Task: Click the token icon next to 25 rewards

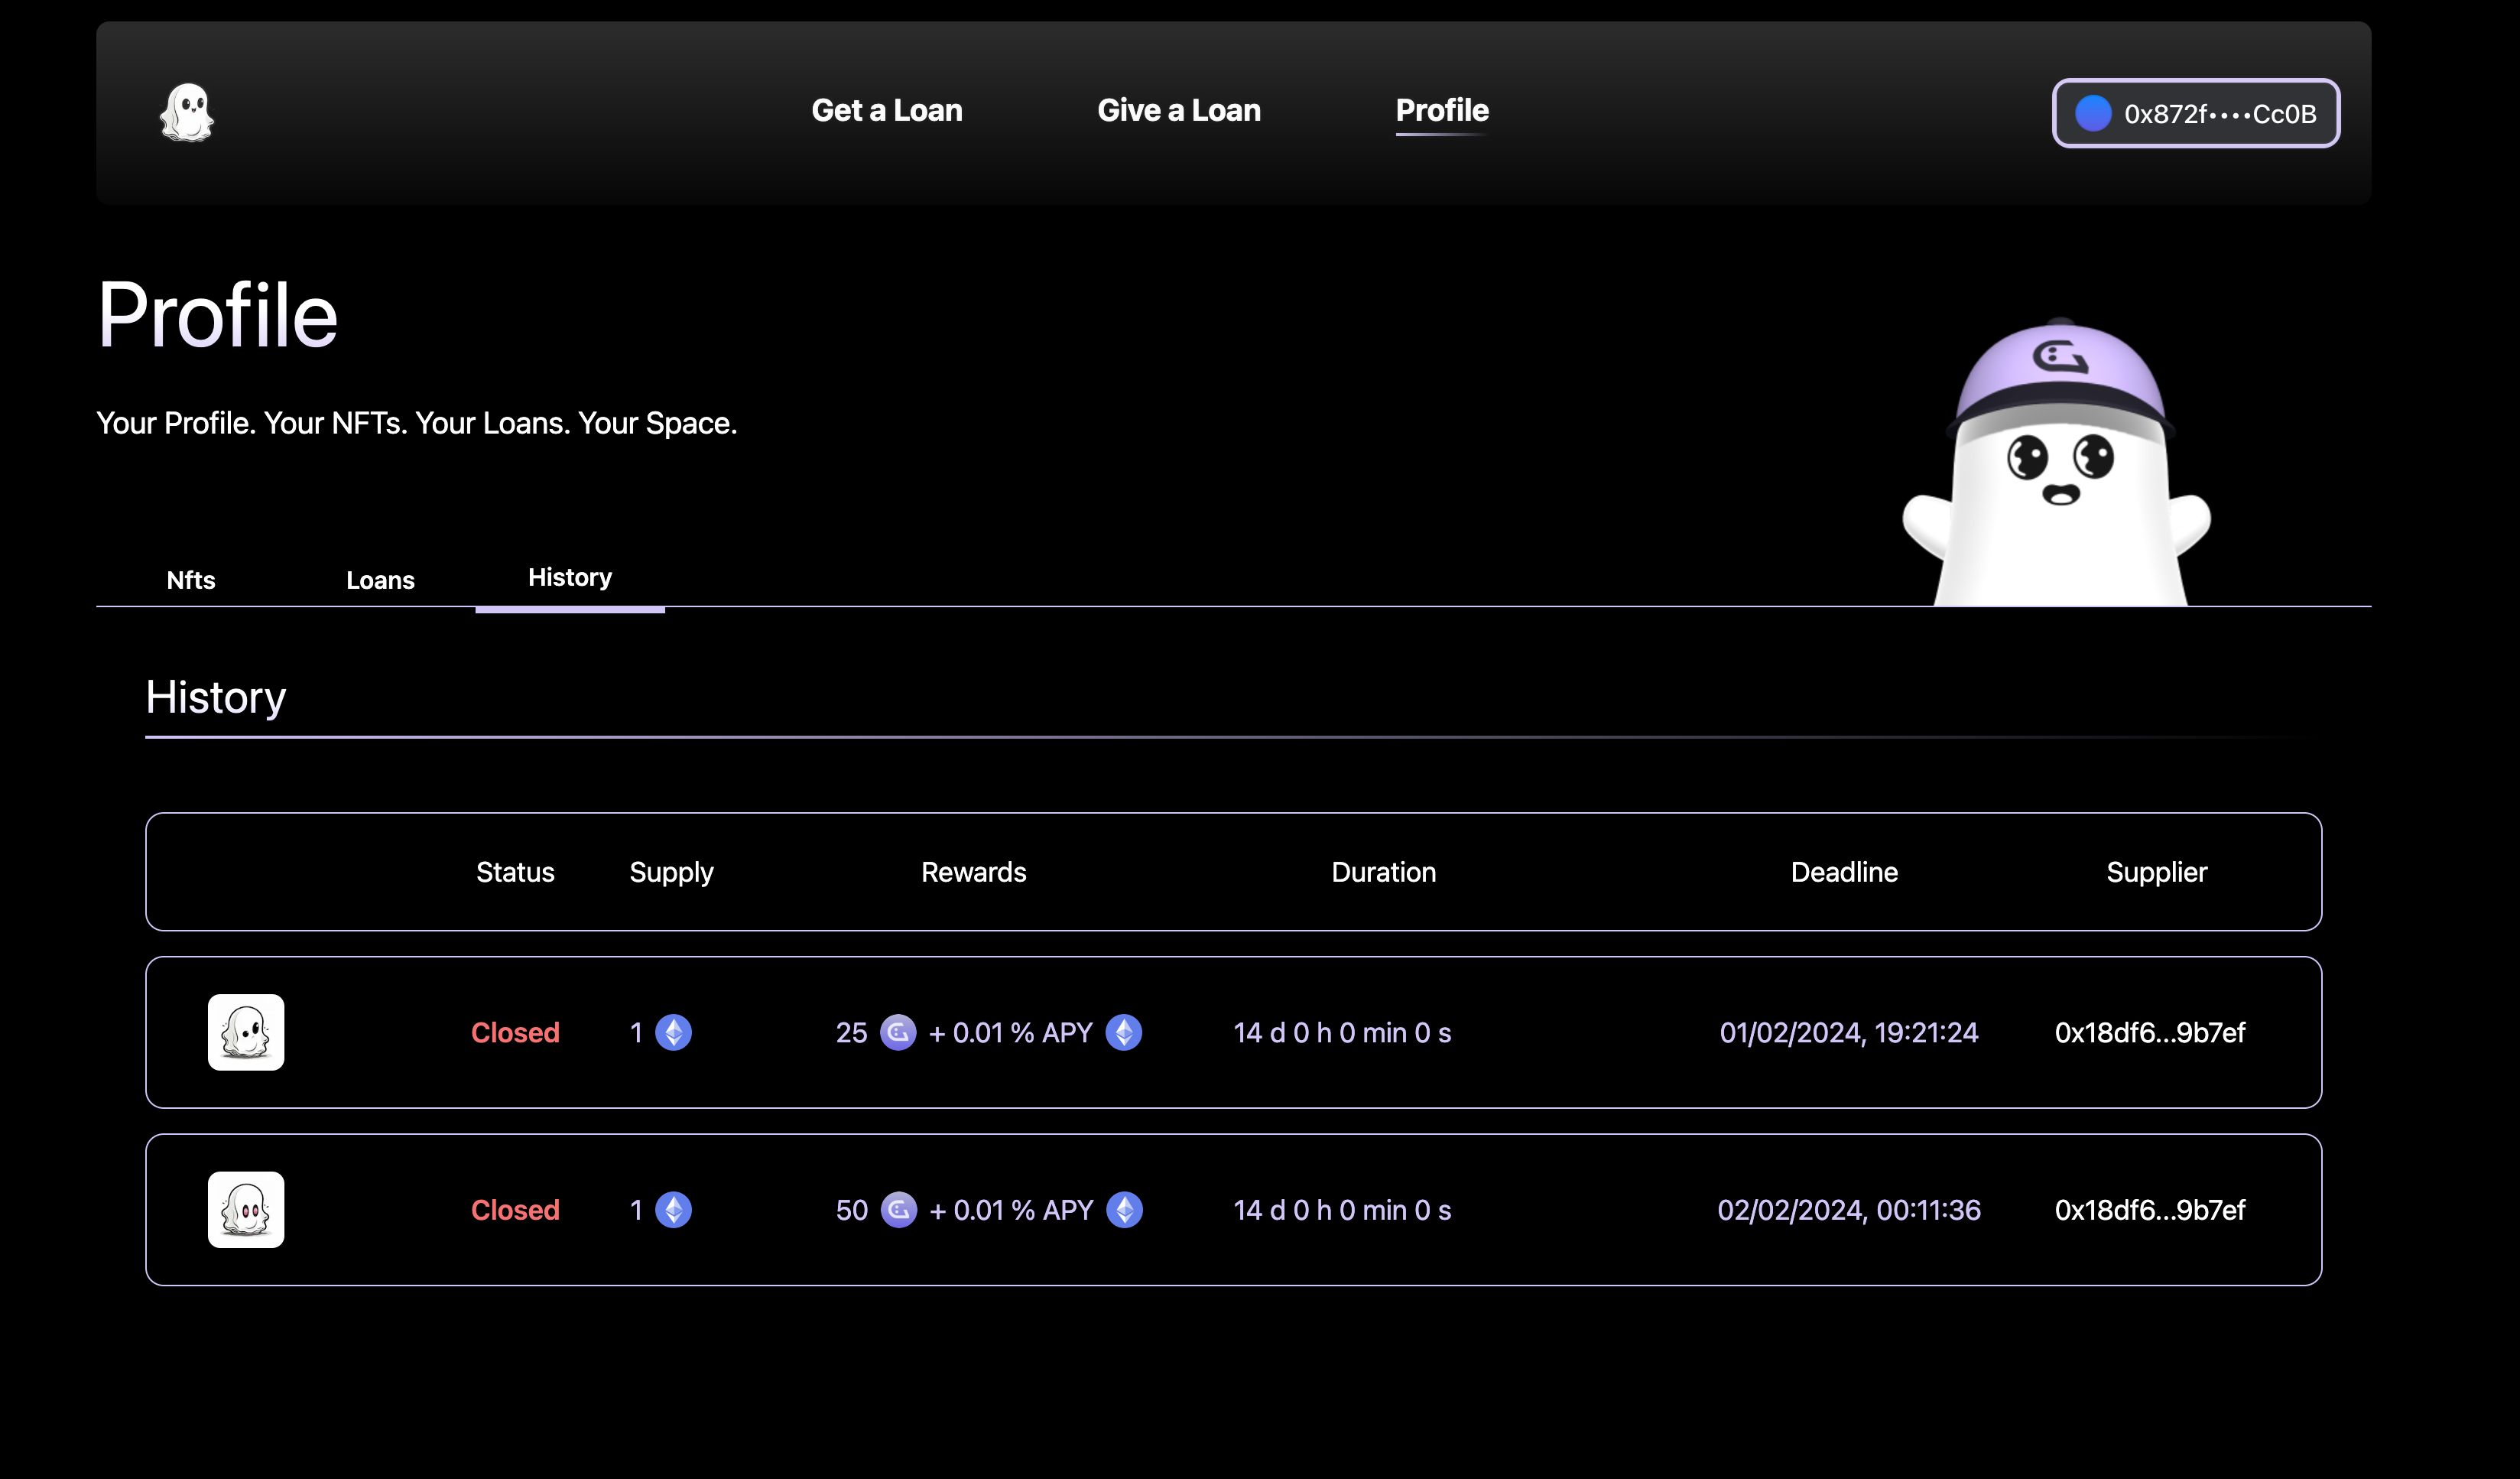Action: click(898, 1032)
